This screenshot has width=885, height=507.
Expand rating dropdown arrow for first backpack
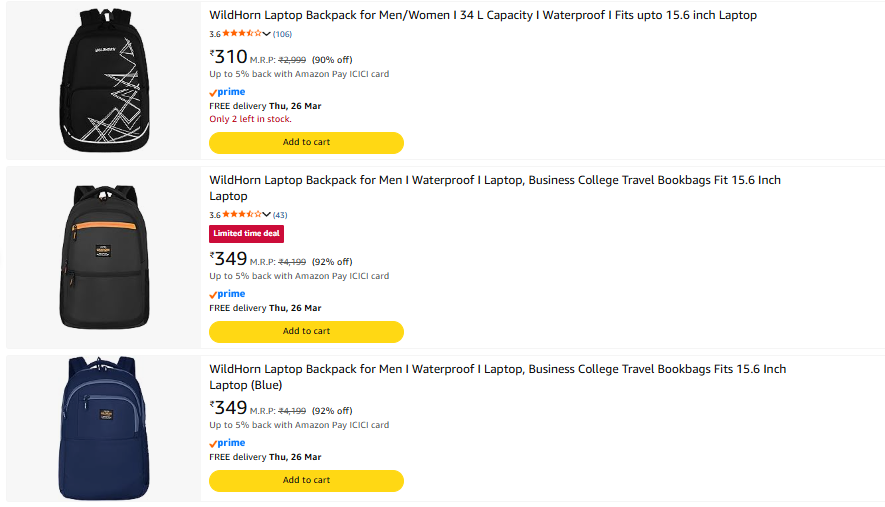[267, 34]
